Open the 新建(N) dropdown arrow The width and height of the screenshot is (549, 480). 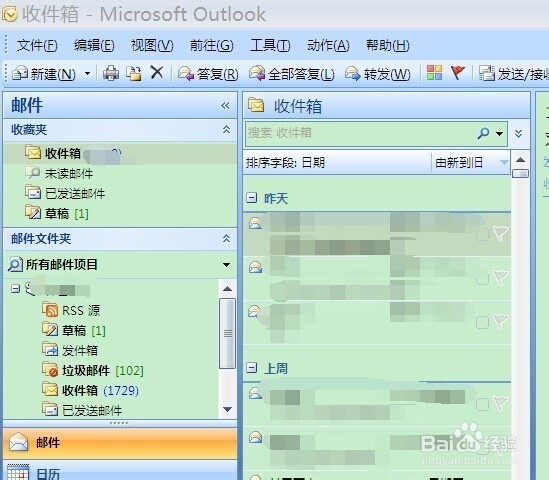88,74
